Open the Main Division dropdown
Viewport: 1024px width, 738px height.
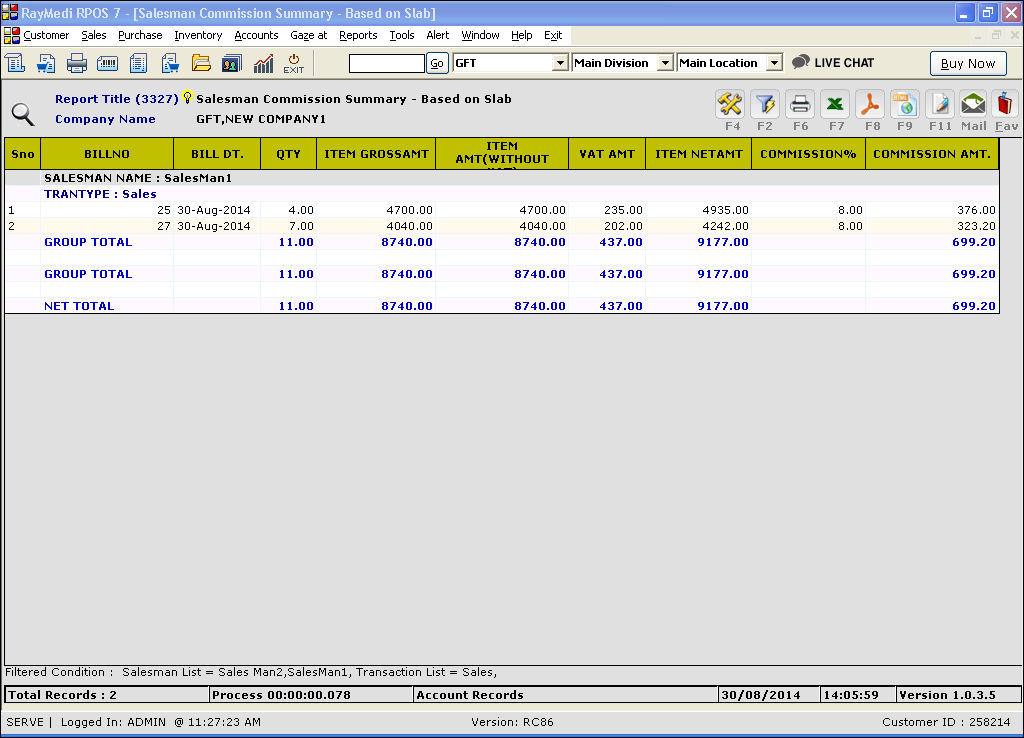[x=665, y=63]
